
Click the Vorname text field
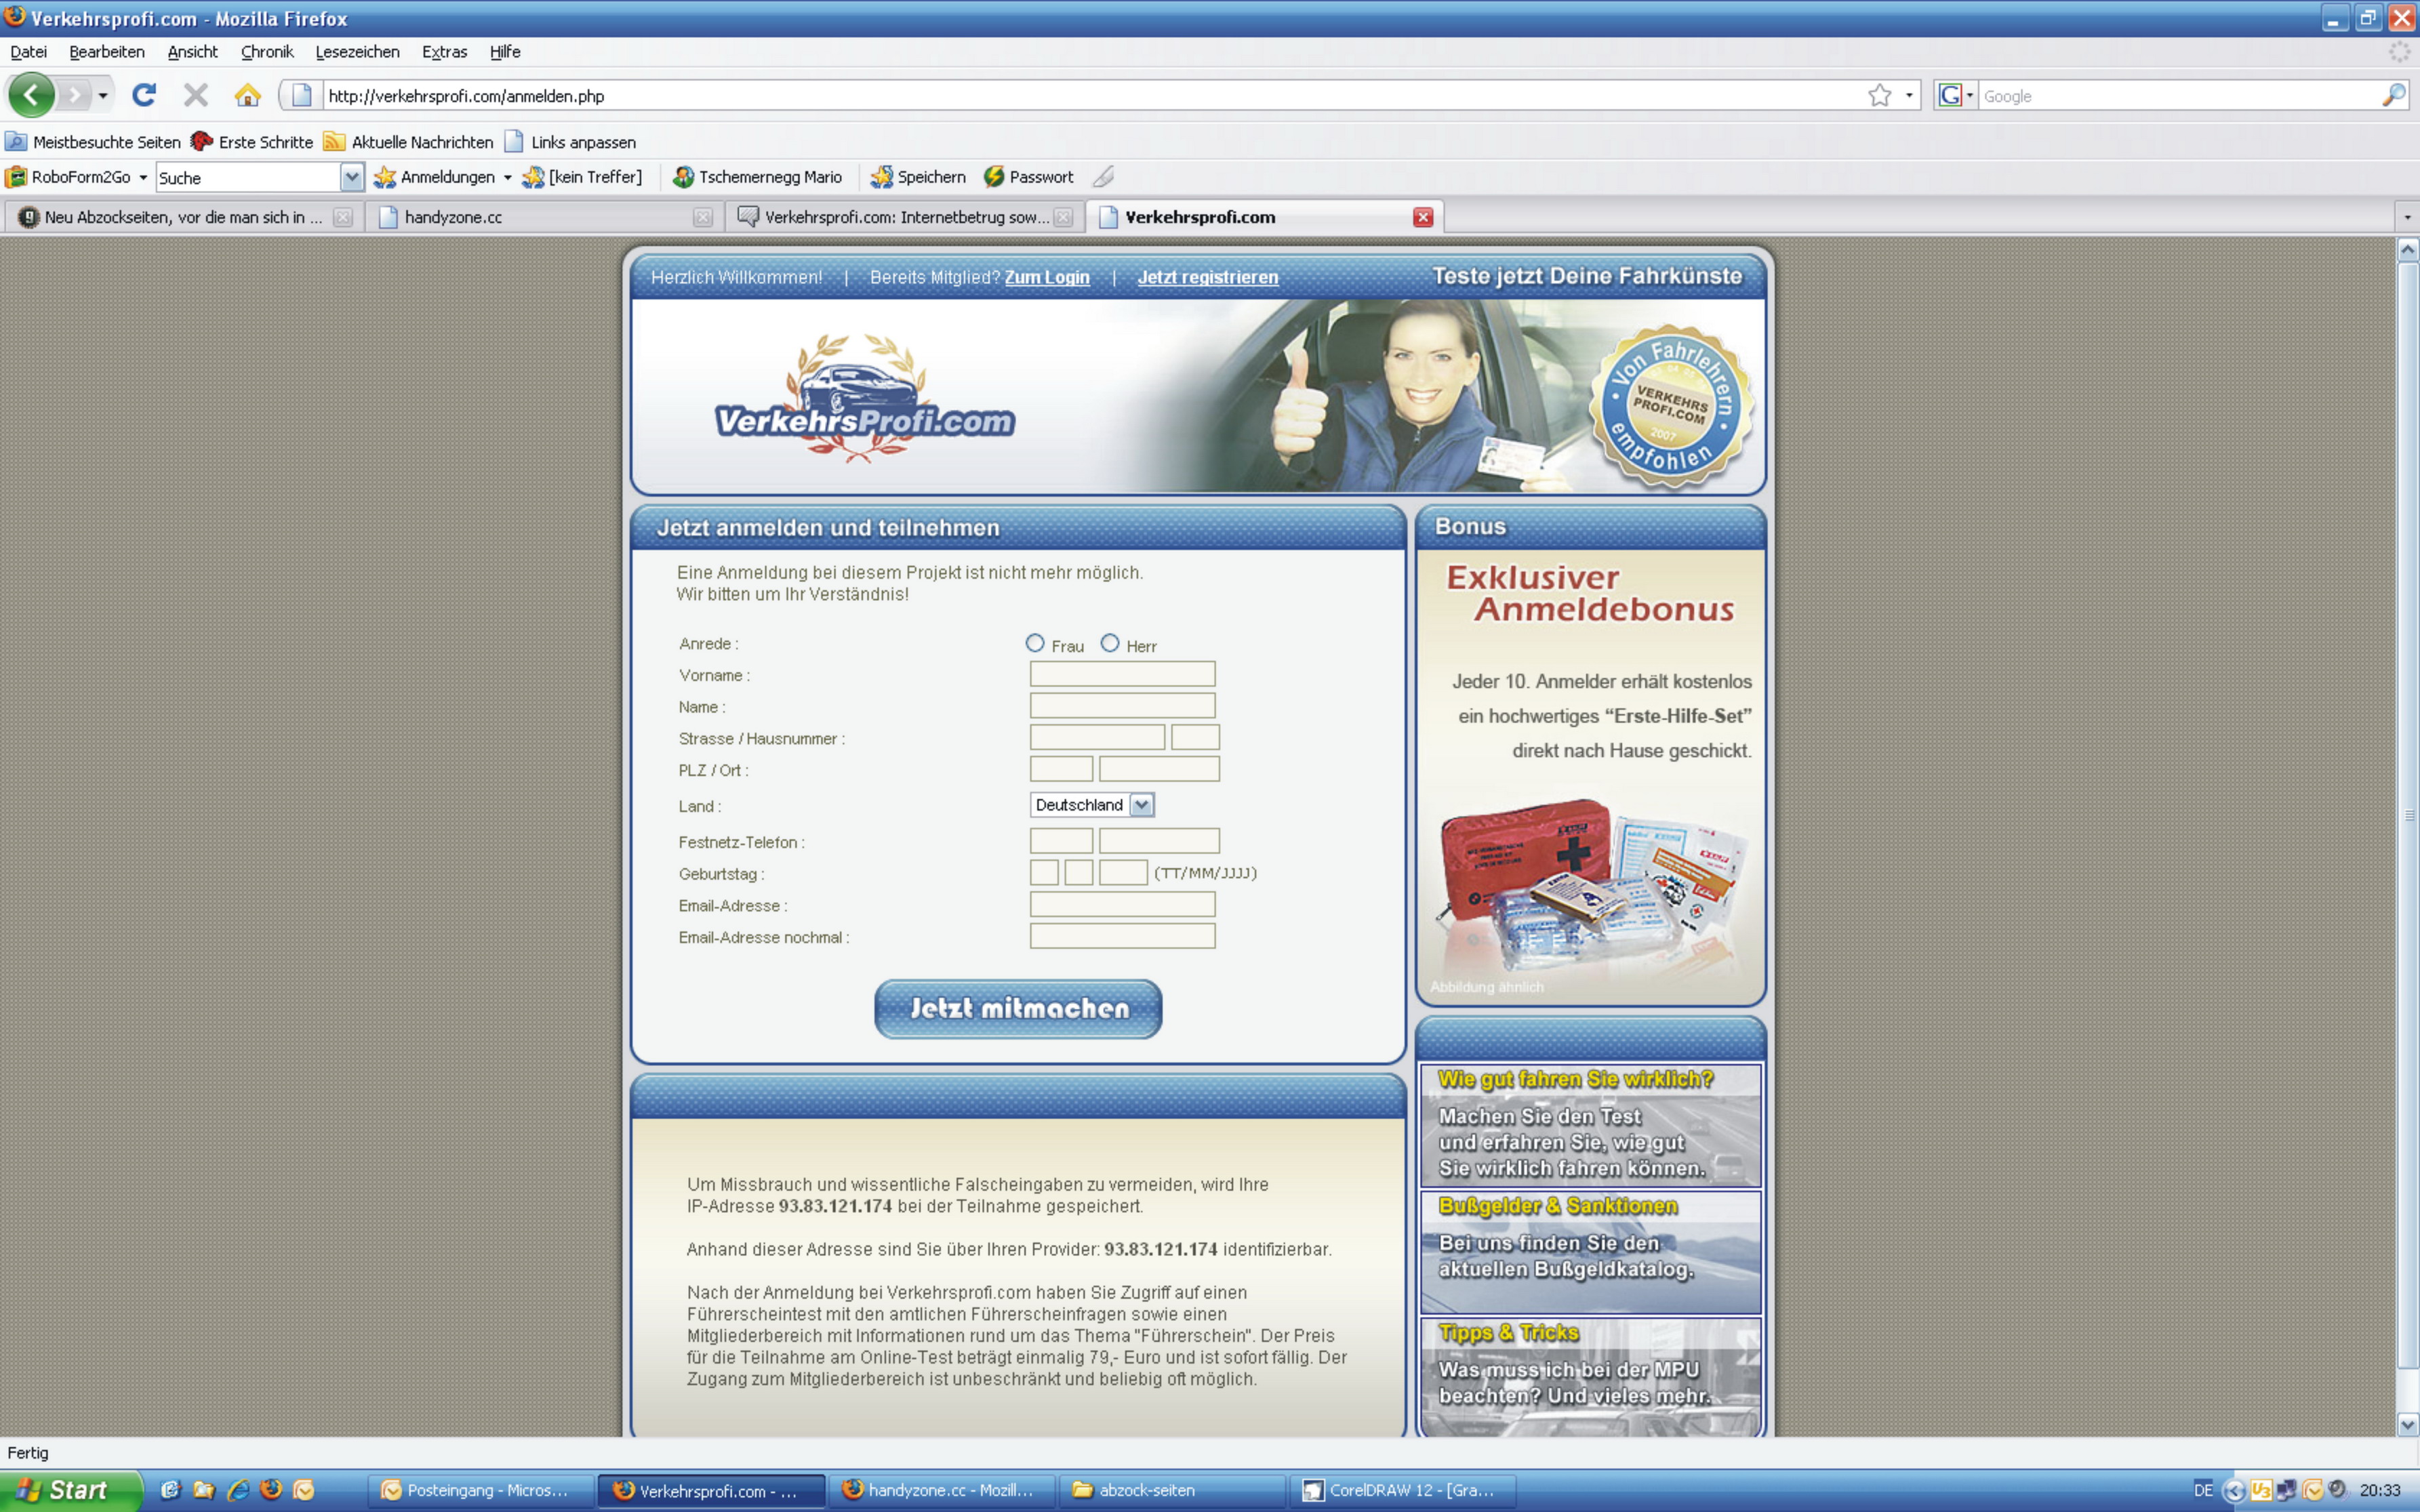1122,674
